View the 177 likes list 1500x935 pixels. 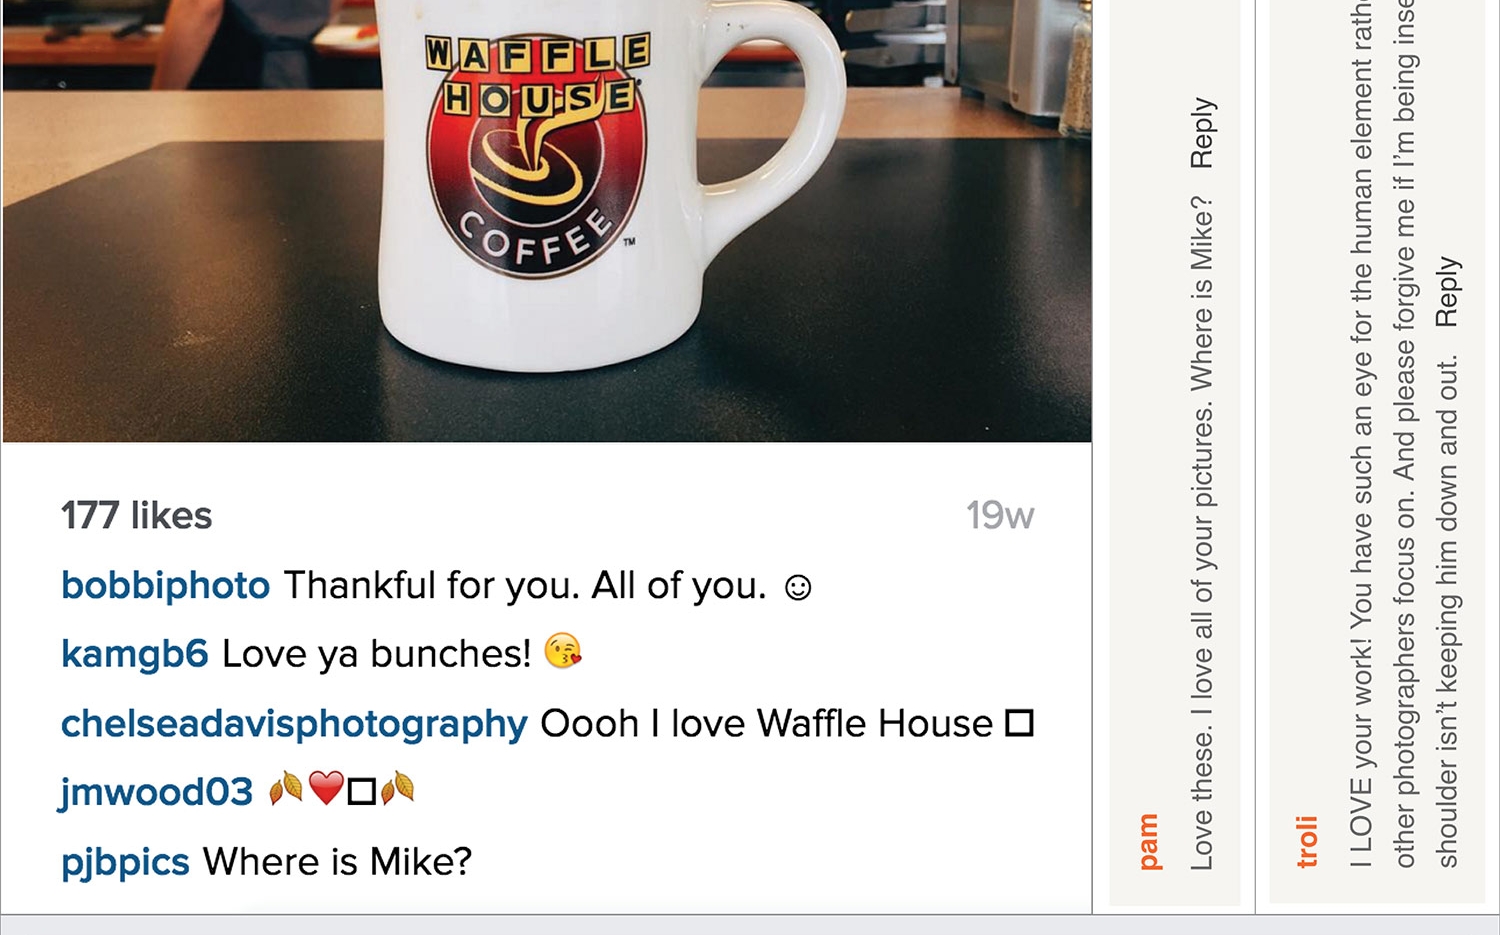coord(136,516)
